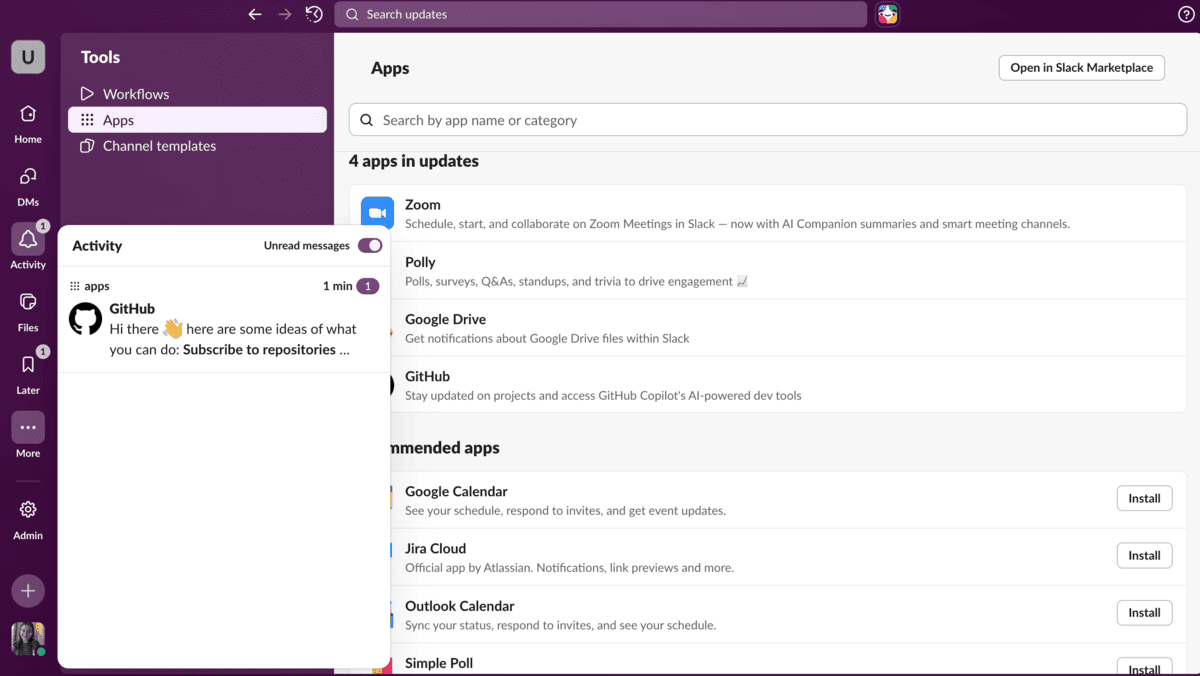
Task: Click the plus button to add new
Action: point(27,590)
